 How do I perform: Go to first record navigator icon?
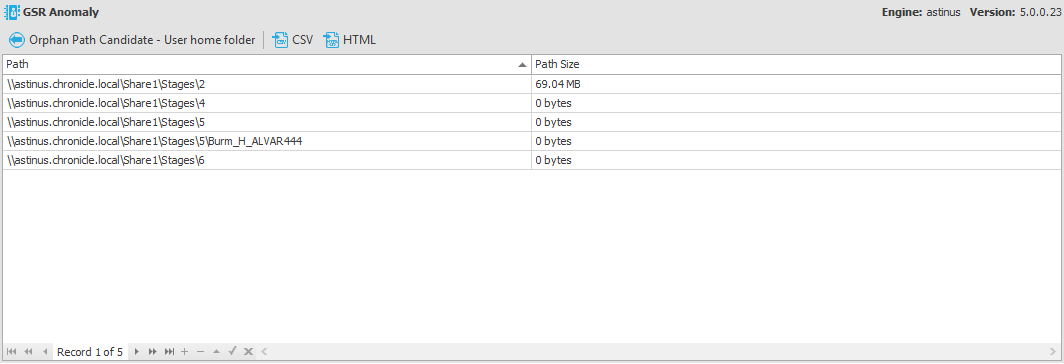pyautogui.click(x=12, y=352)
